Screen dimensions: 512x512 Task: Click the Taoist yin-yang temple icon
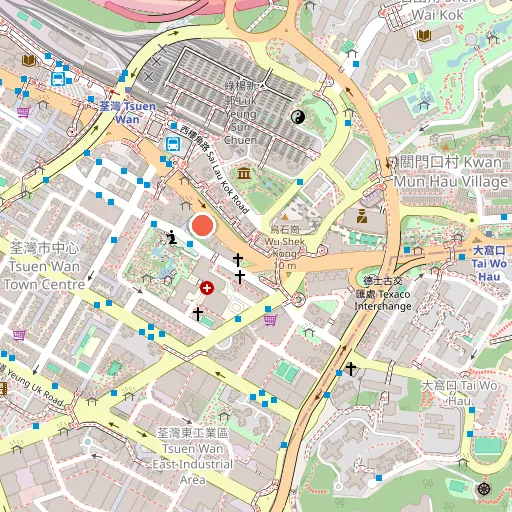tap(298, 117)
